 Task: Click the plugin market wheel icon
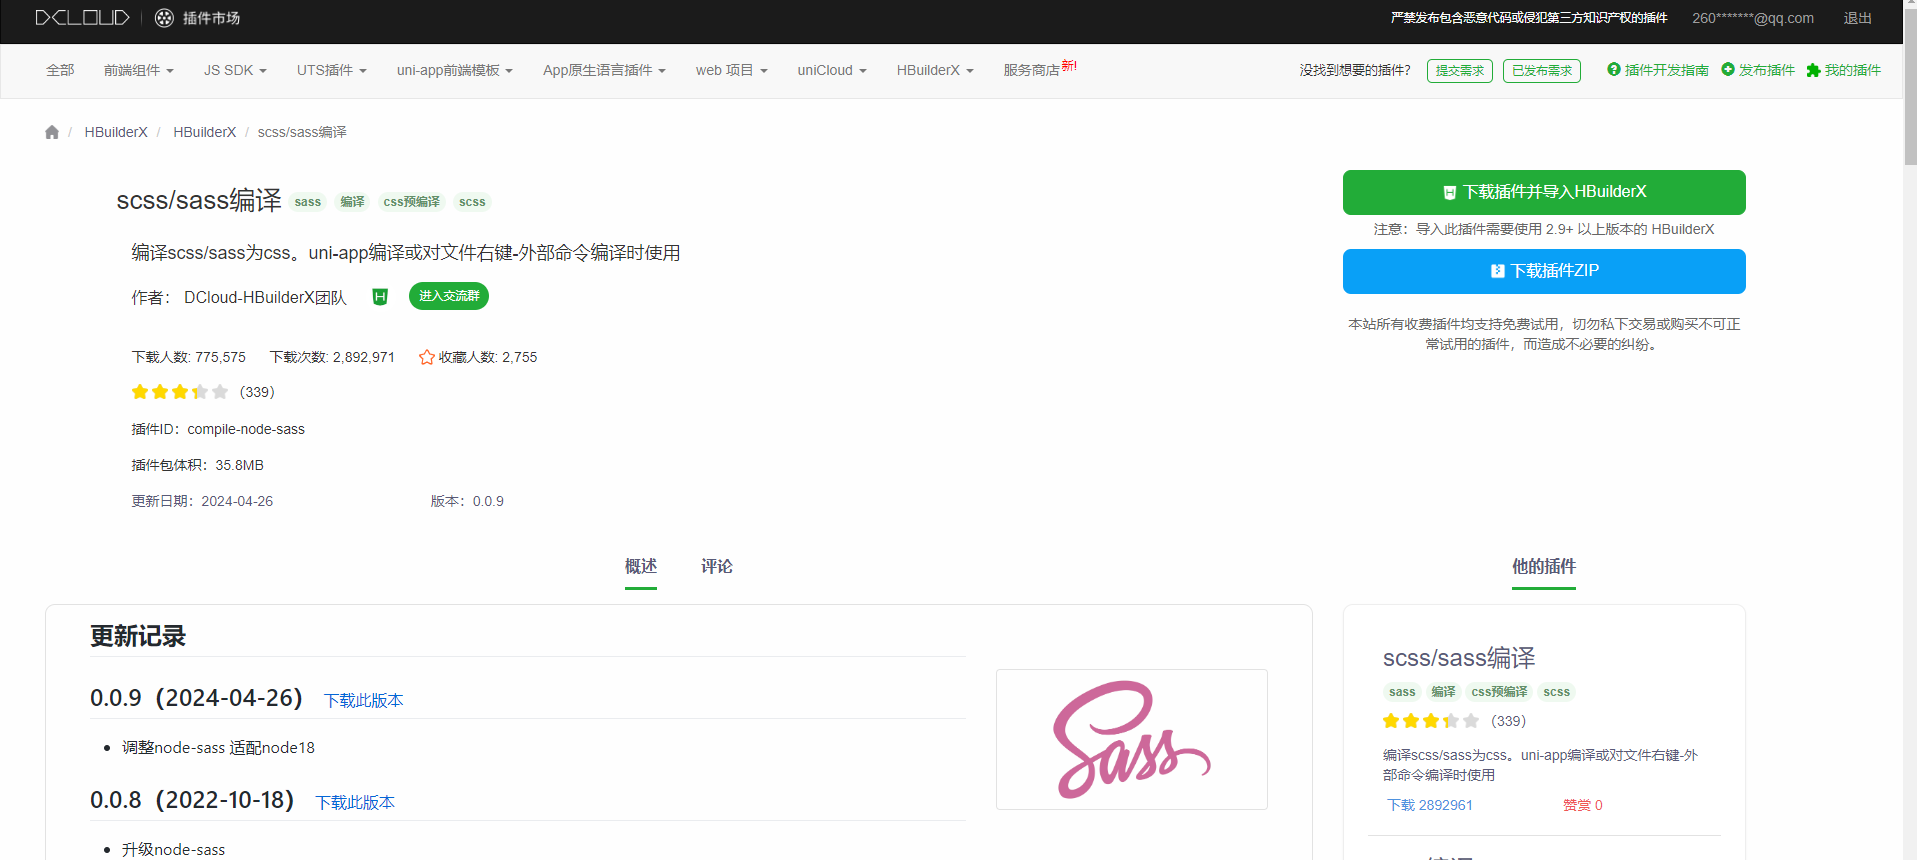[x=164, y=18]
